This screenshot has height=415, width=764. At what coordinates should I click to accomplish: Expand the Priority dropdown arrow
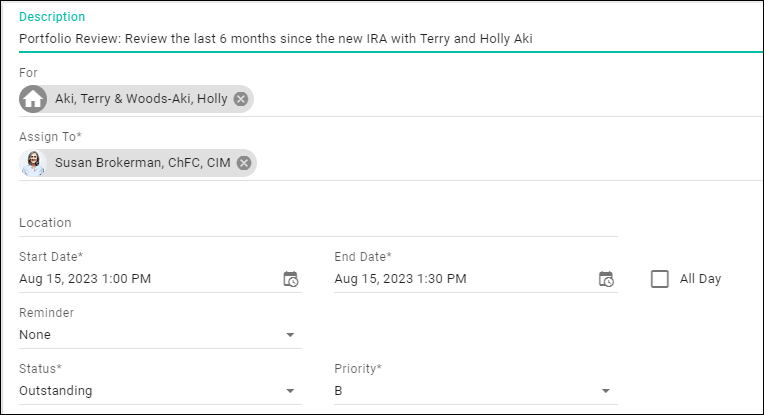click(x=606, y=391)
